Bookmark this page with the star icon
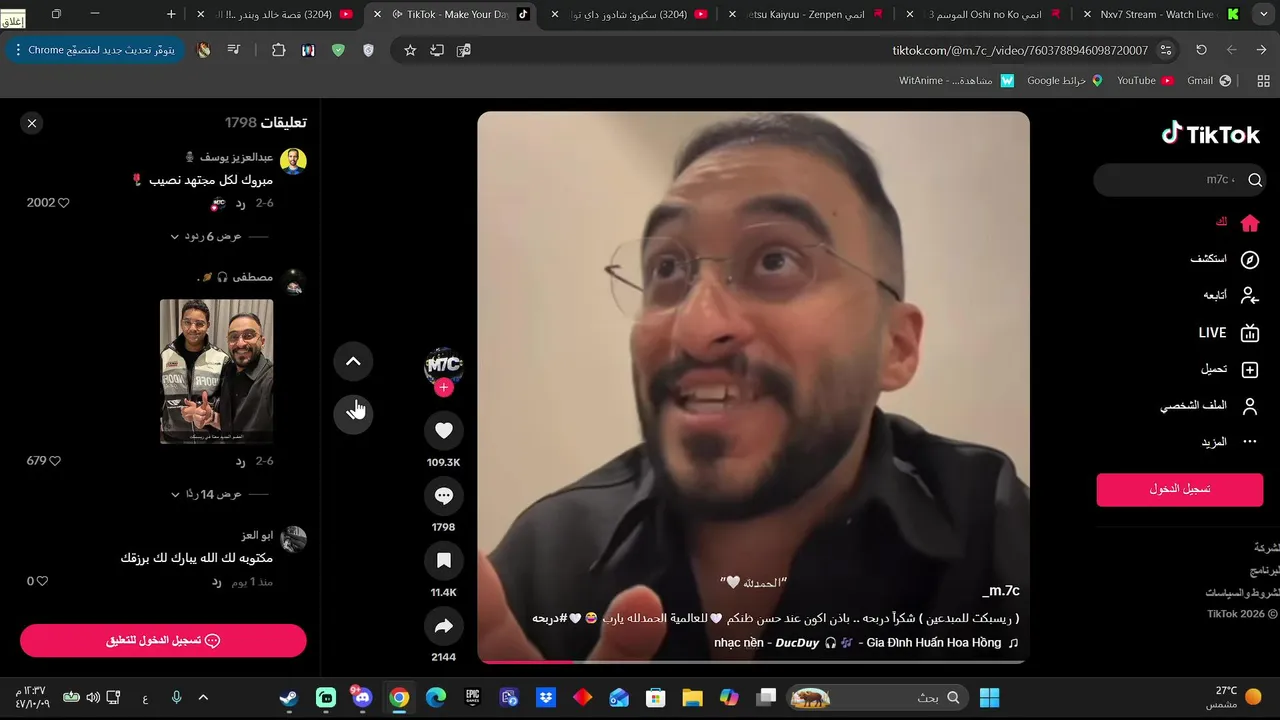The width and height of the screenshot is (1280, 720). tap(410, 50)
